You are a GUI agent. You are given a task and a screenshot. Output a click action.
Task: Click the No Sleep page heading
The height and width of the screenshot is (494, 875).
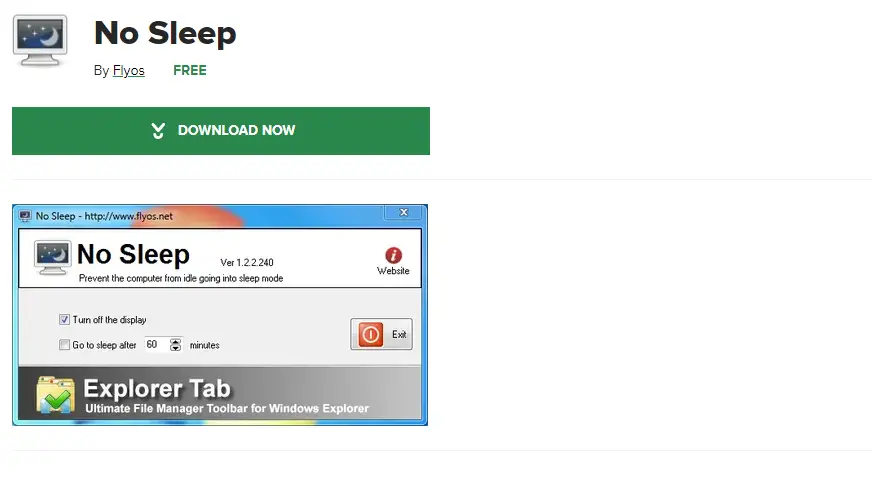[x=165, y=33]
